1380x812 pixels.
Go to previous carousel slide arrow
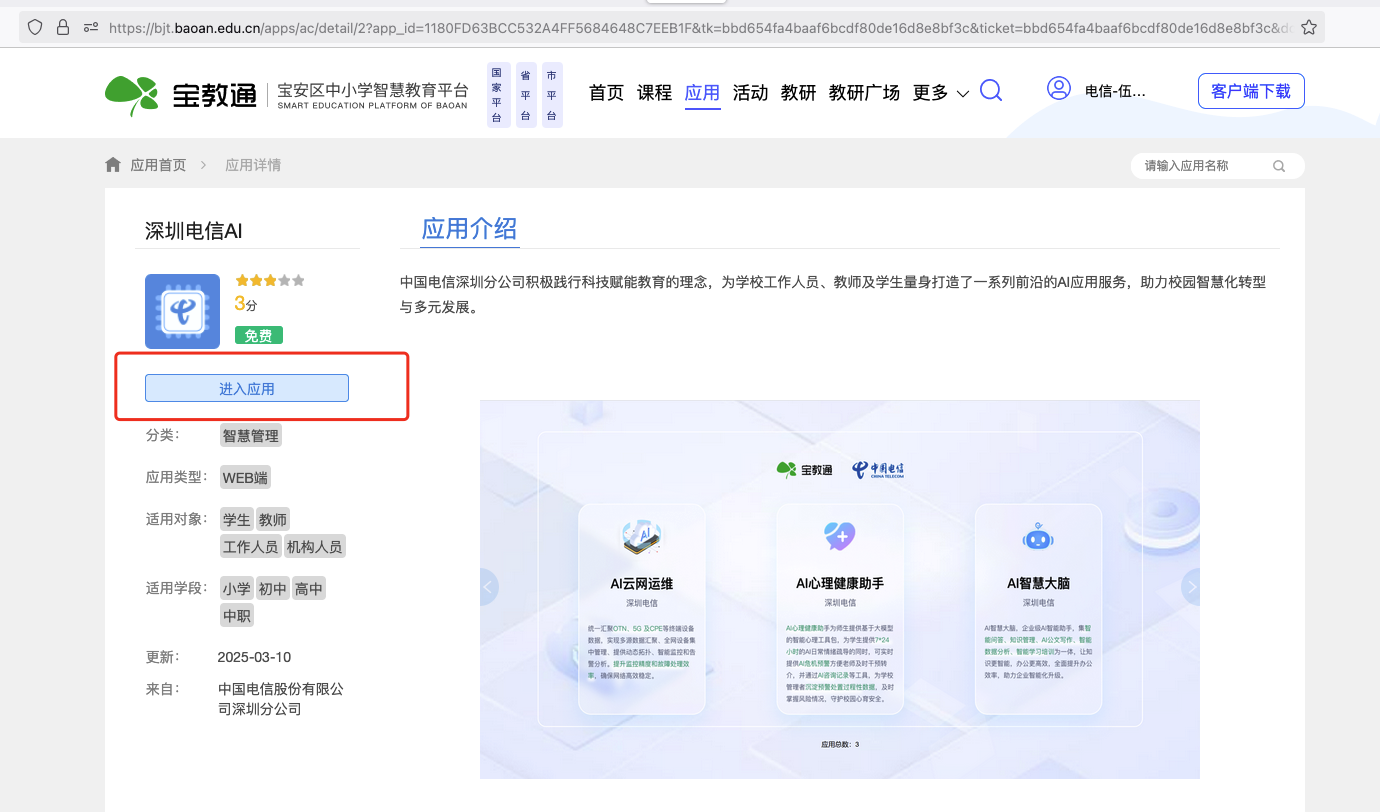[489, 587]
